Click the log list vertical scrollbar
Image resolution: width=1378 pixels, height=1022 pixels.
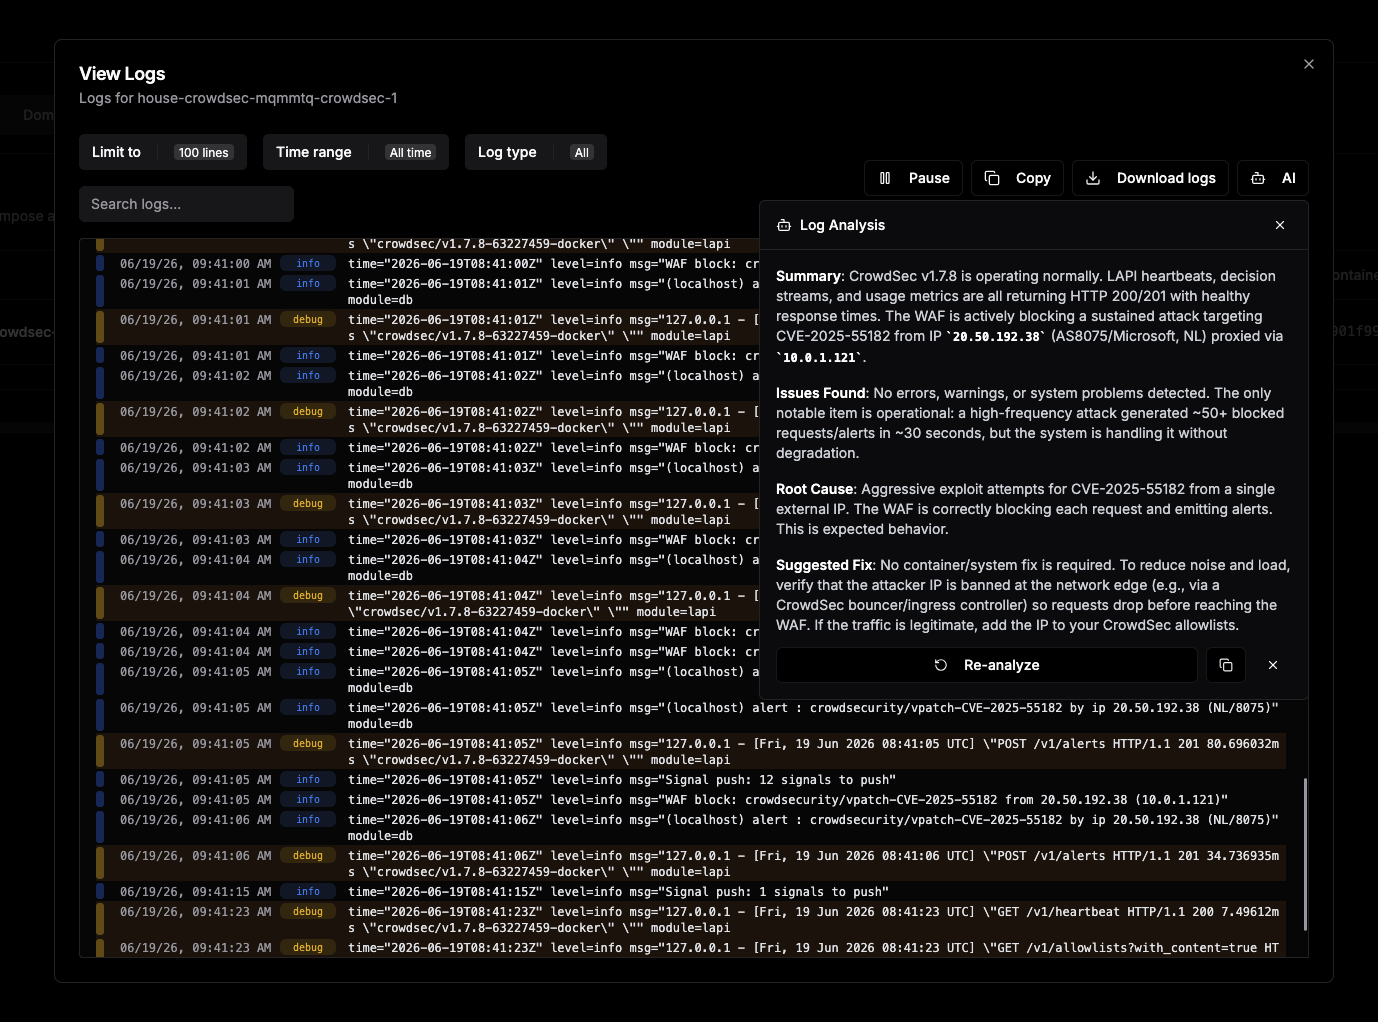pyautogui.click(x=1305, y=855)
